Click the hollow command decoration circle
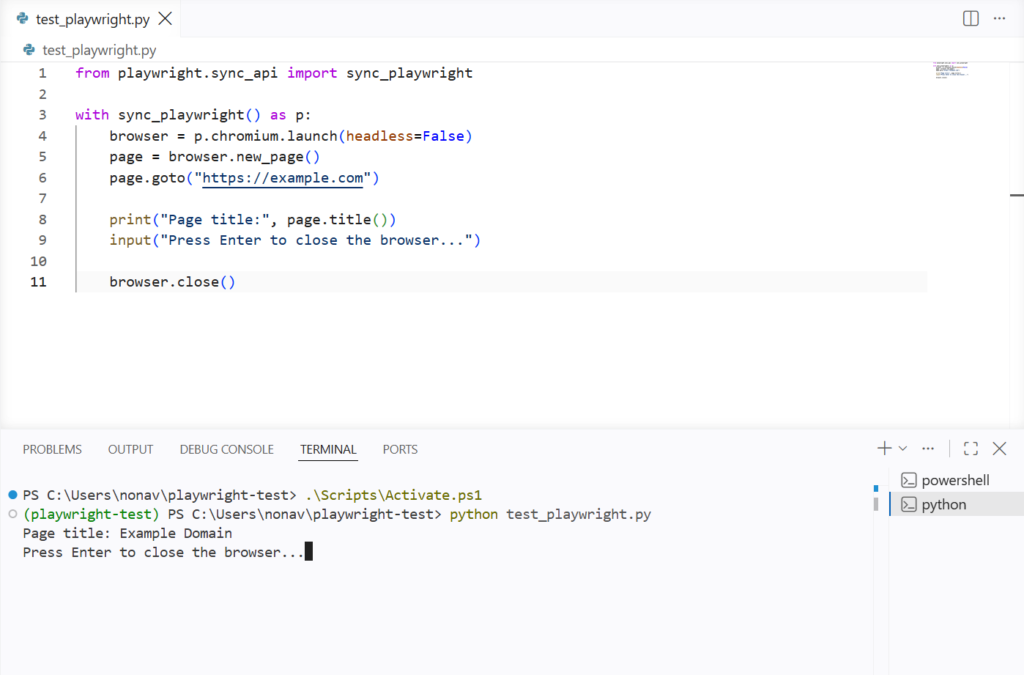Image resolution: width=1024 pixels, height=675 pixels. [12, 514]
